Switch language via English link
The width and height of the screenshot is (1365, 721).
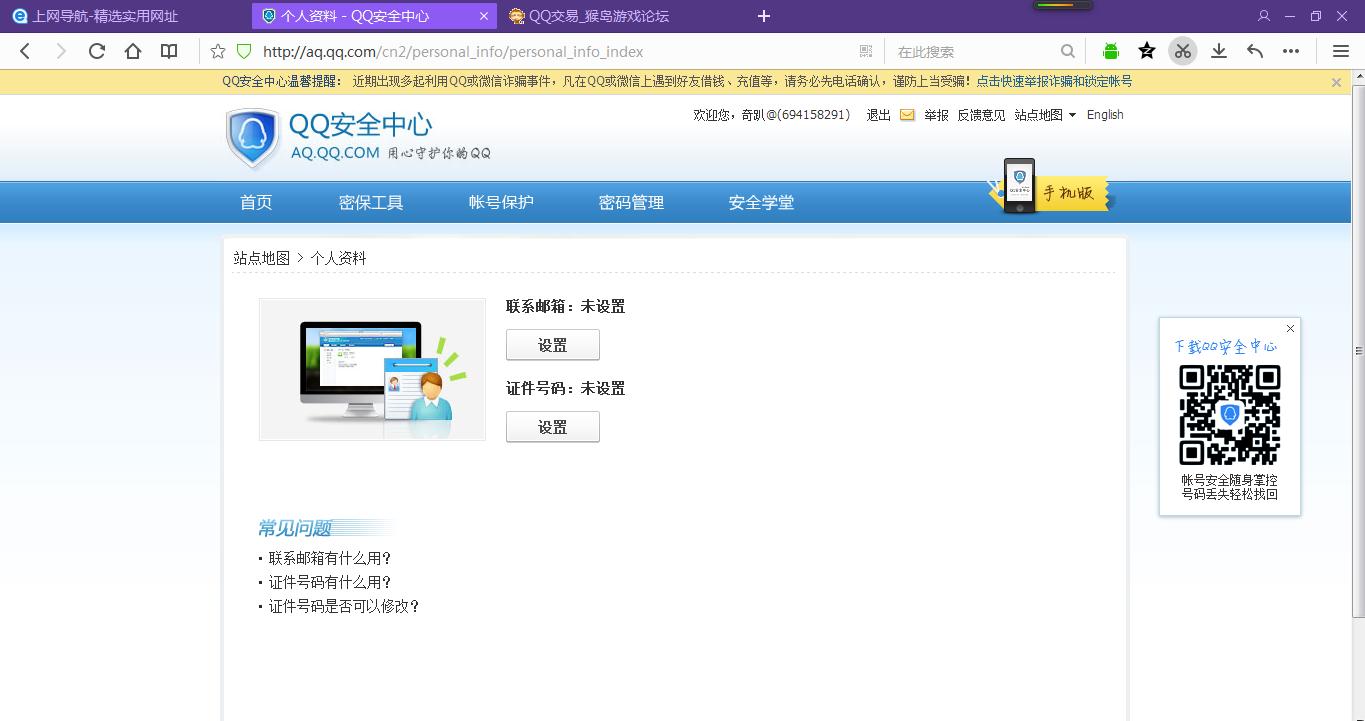click(x=1105, y=115)
